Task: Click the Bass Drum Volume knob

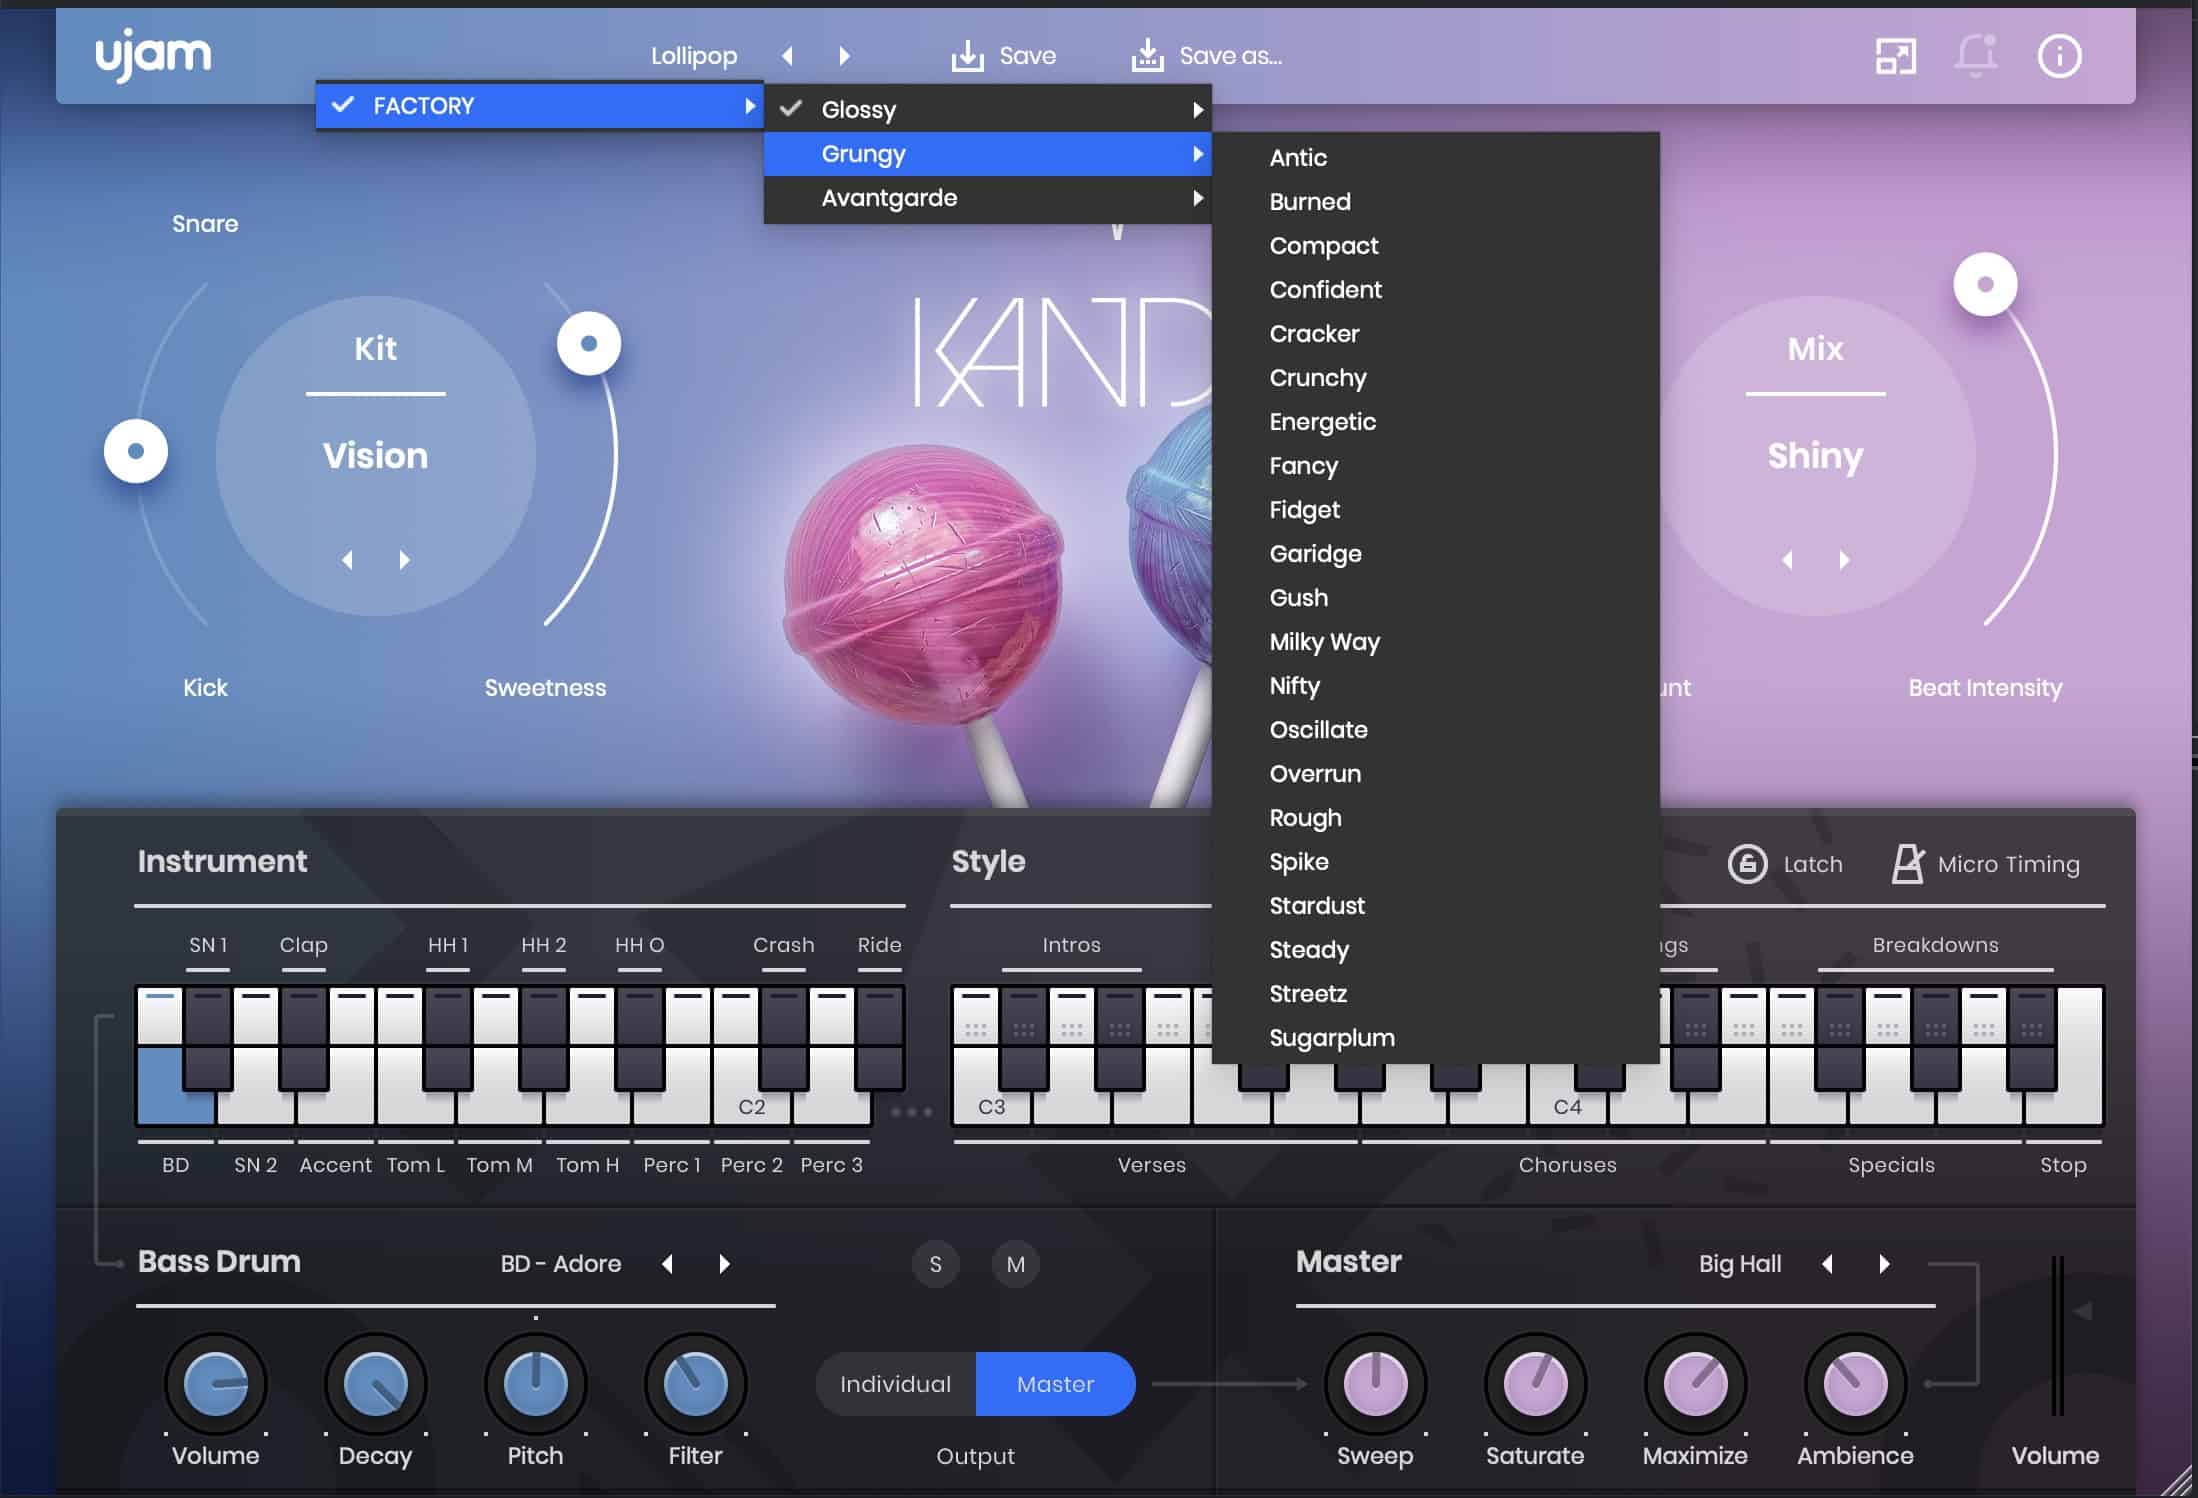Action: coord(215,1384)
